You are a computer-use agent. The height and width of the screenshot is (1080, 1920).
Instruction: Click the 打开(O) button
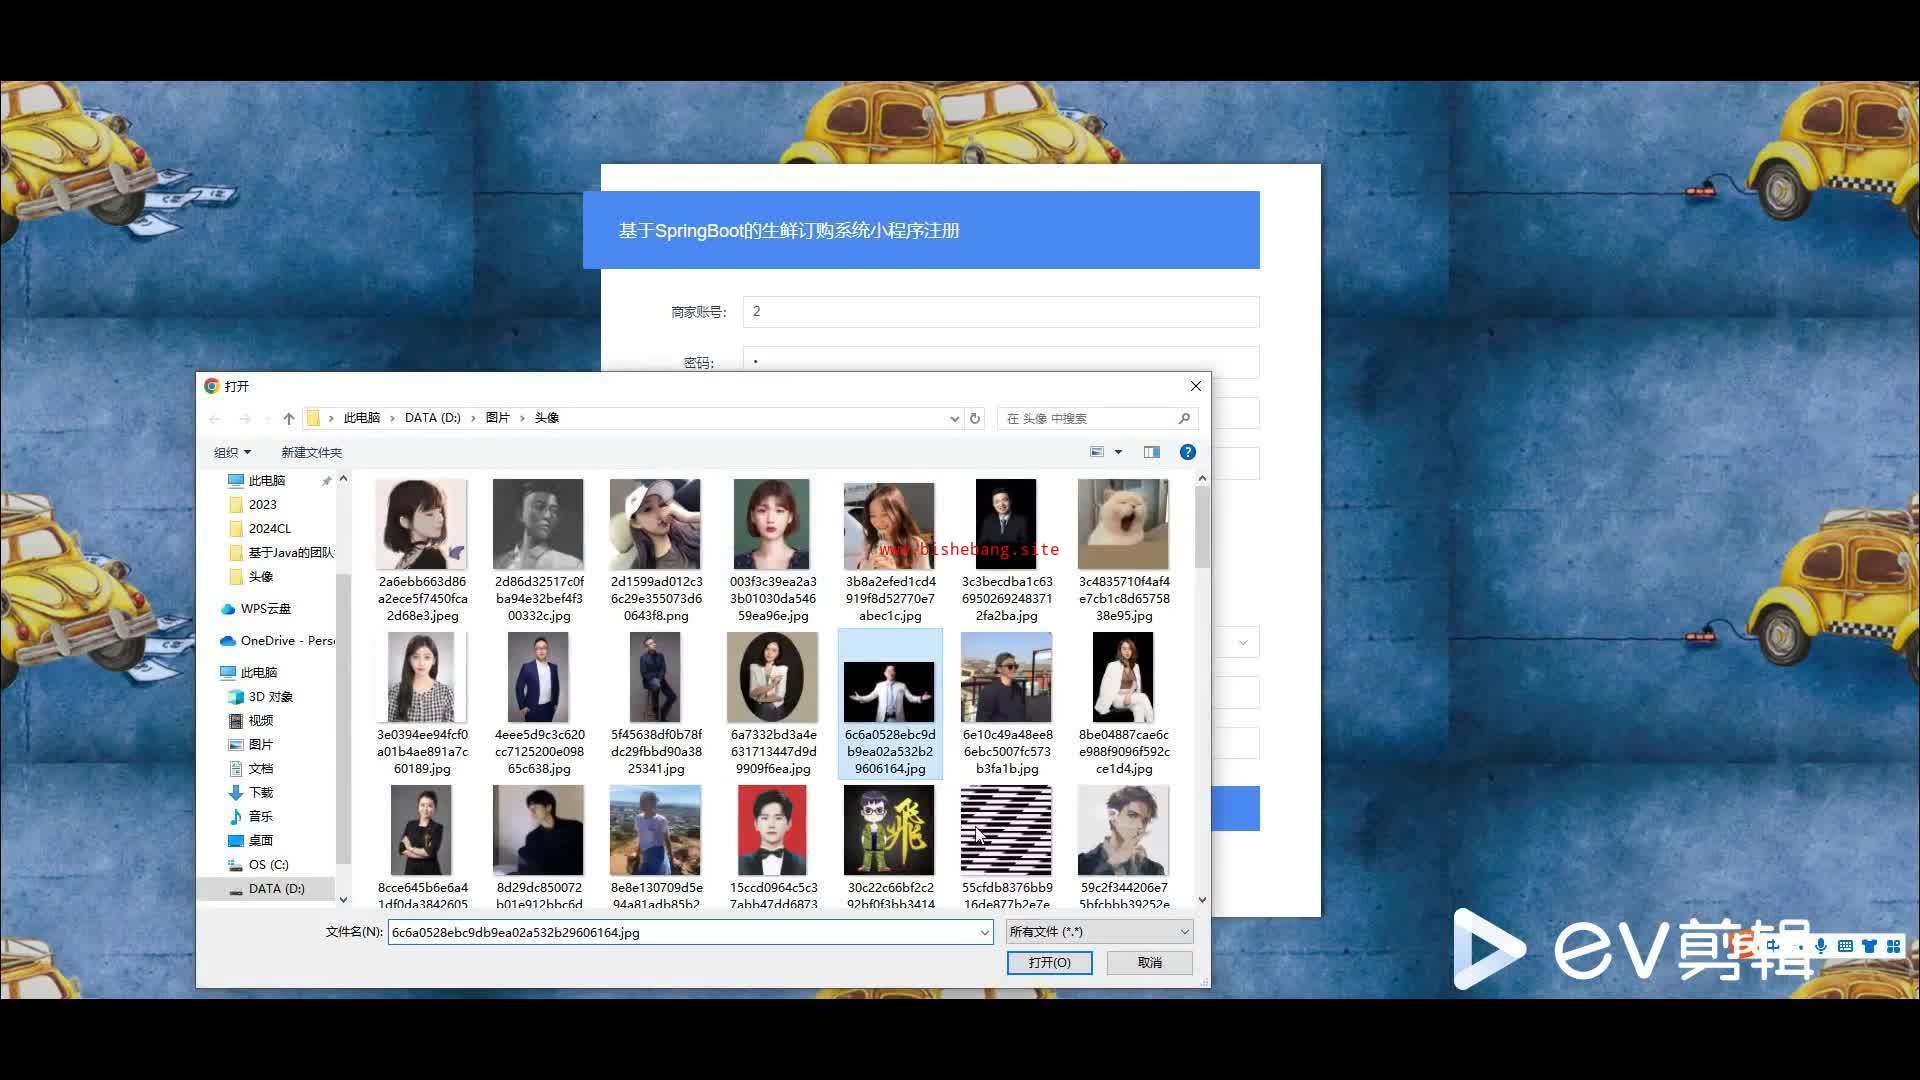[x=1049, y=962]
